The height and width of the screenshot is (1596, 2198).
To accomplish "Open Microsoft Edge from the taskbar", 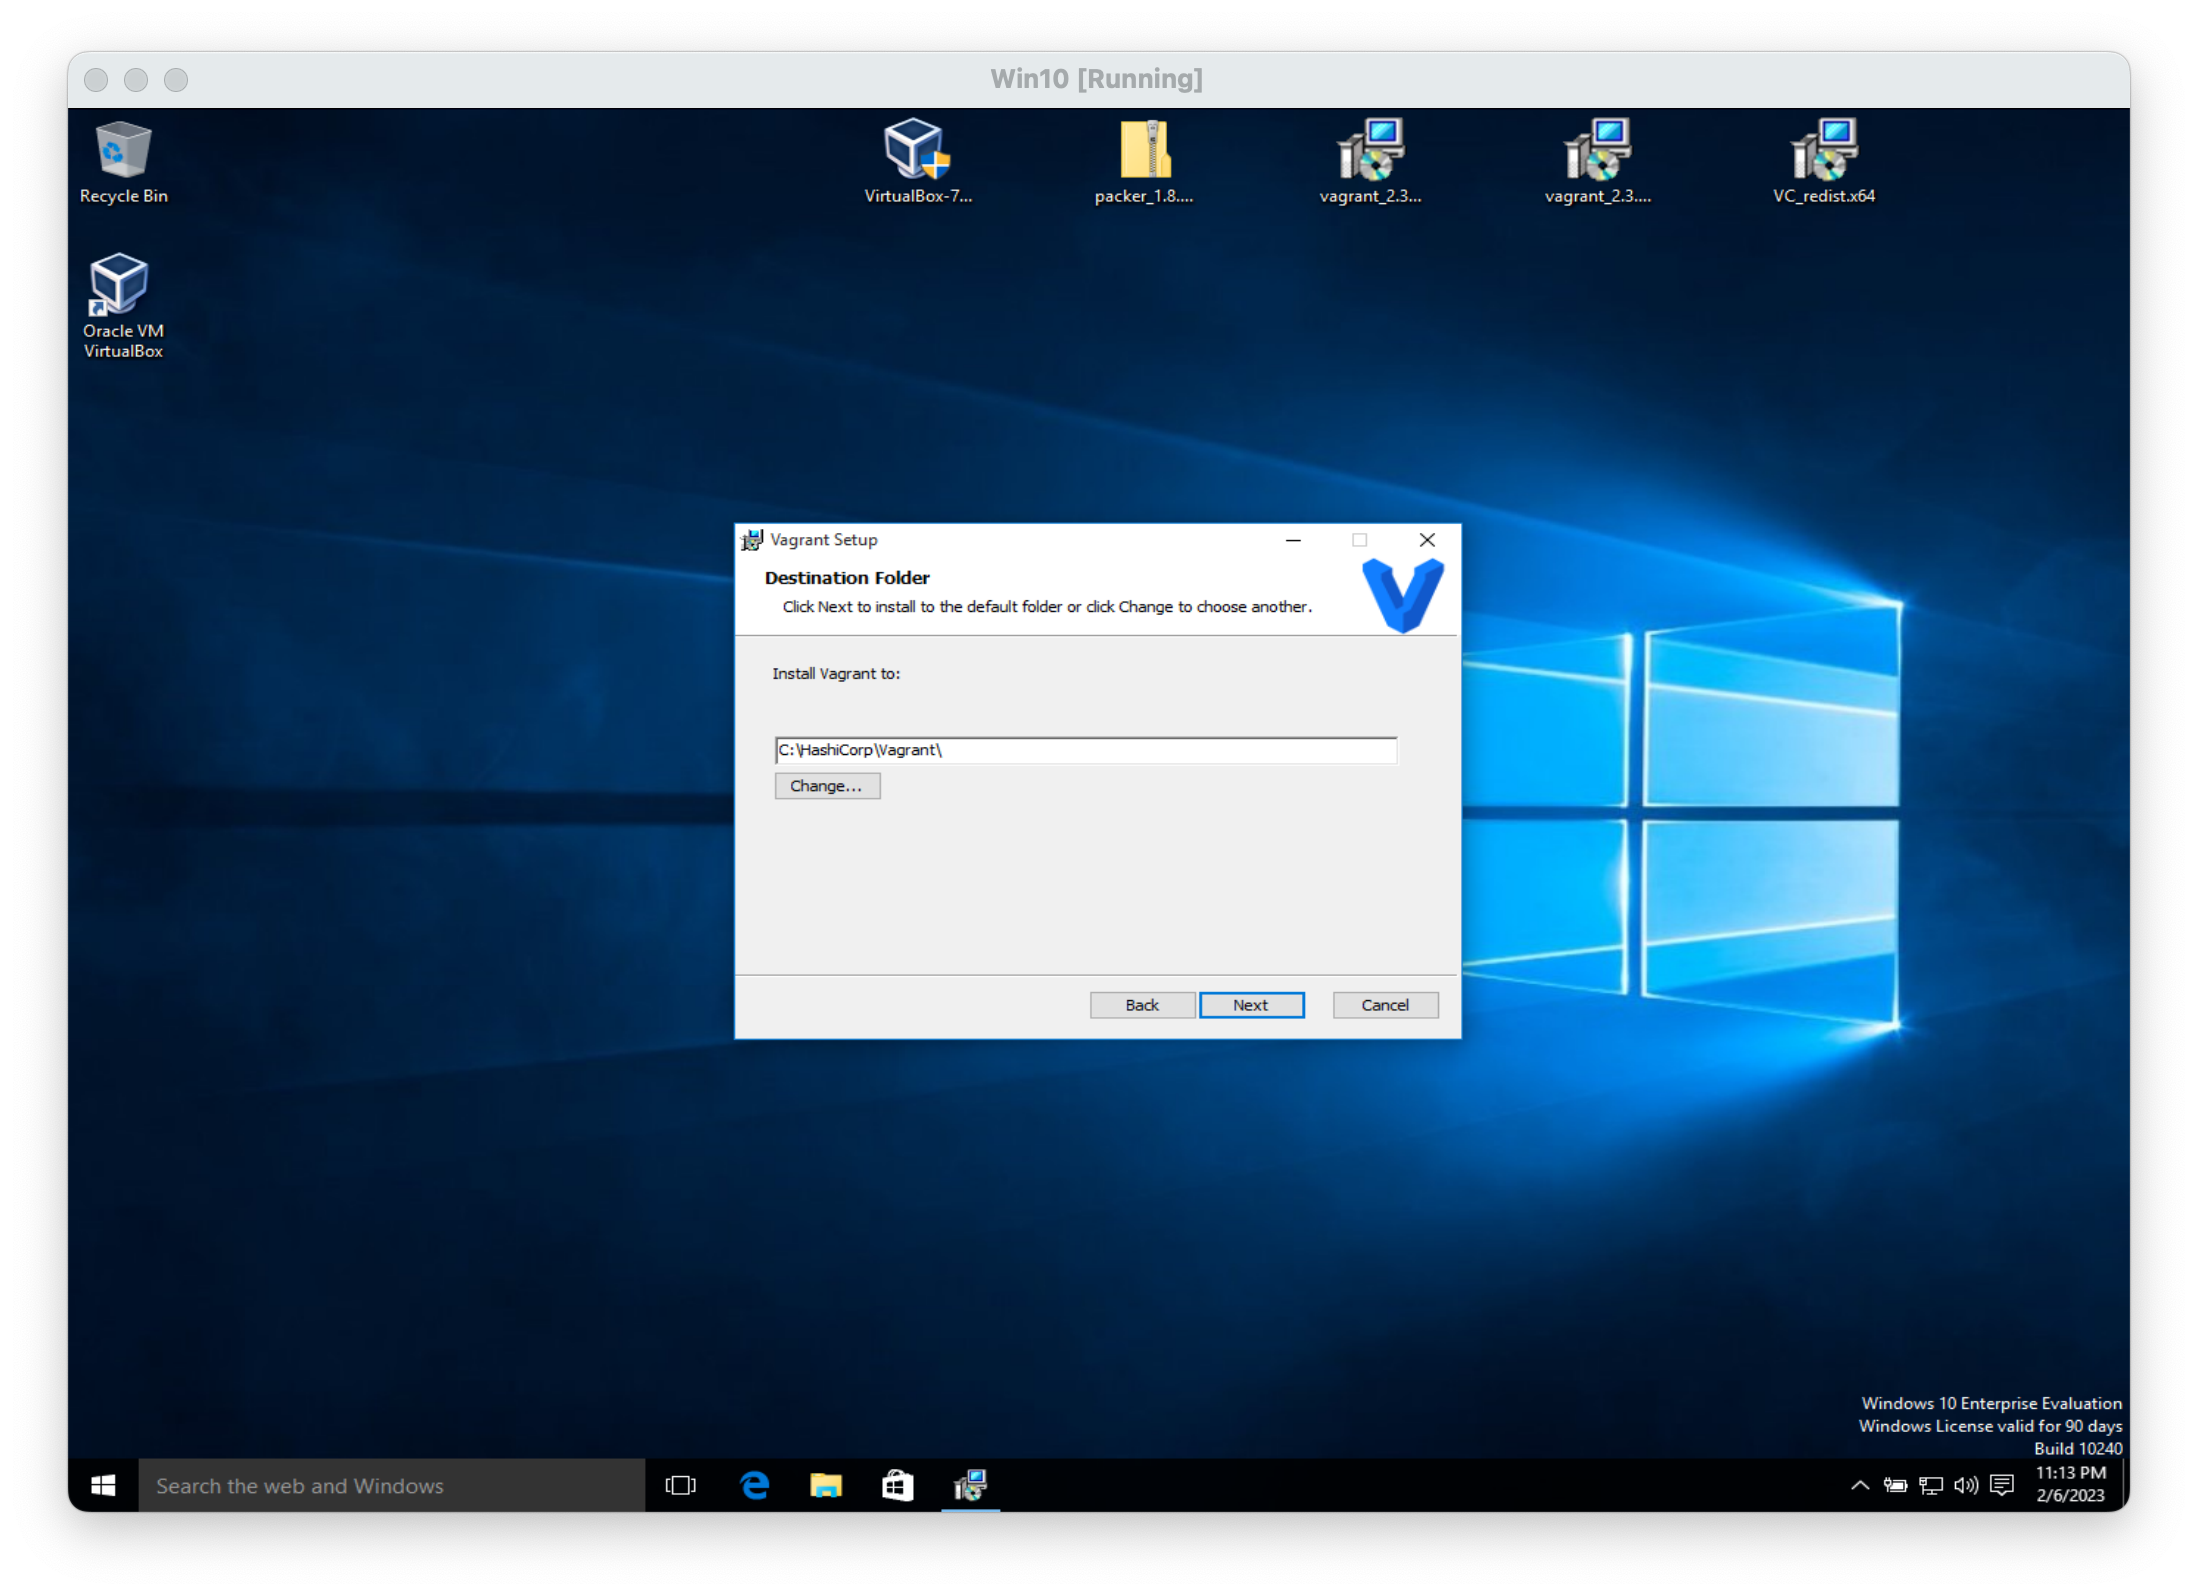I will click(x=755, y=1485).
